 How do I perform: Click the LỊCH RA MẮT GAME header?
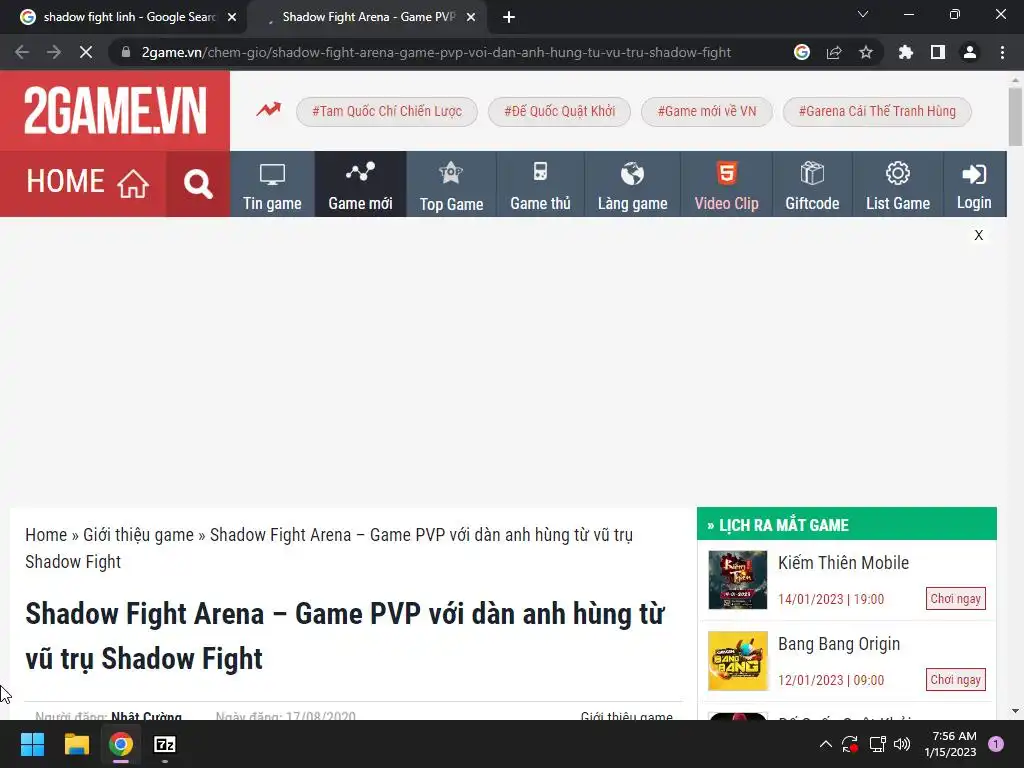click(x=846, y=524)
